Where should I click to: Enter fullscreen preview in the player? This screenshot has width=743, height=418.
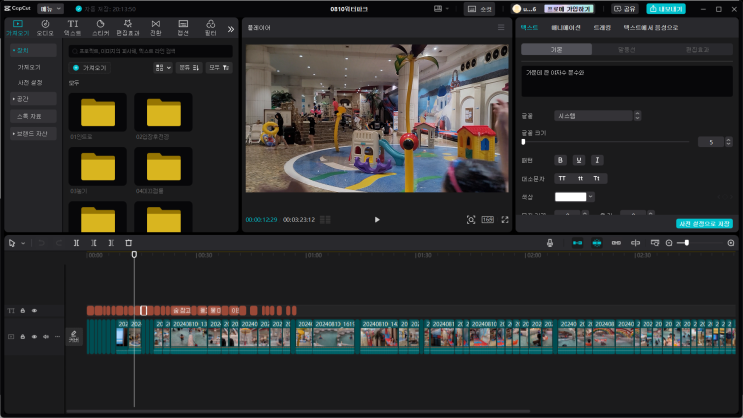(x=505, y=219)
